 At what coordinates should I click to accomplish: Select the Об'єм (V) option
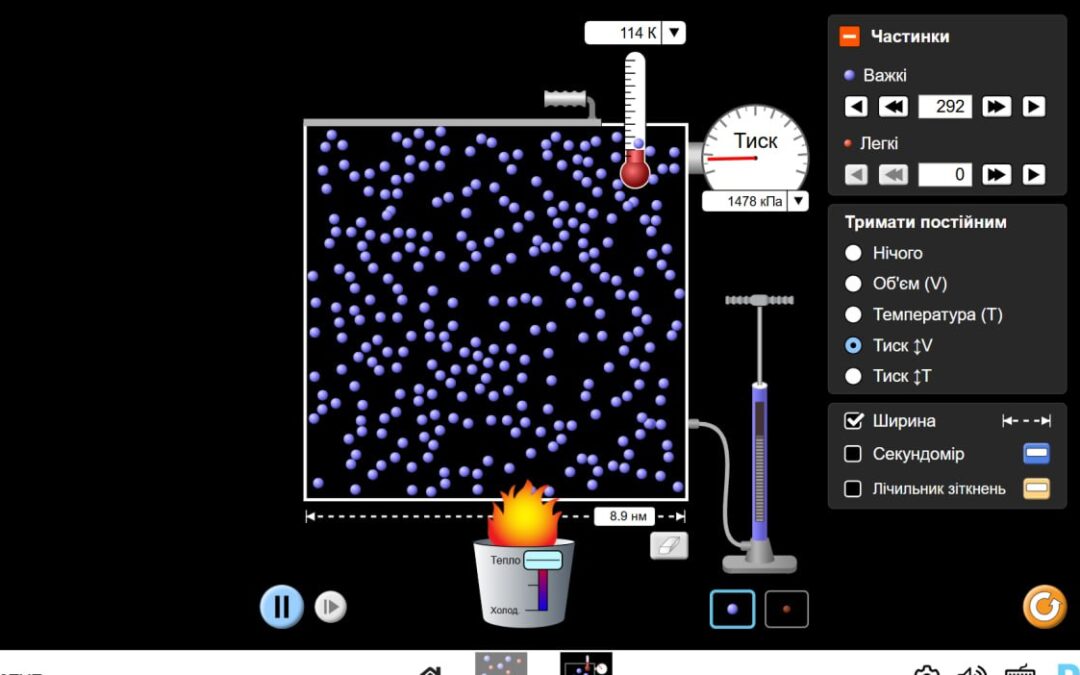853,284
